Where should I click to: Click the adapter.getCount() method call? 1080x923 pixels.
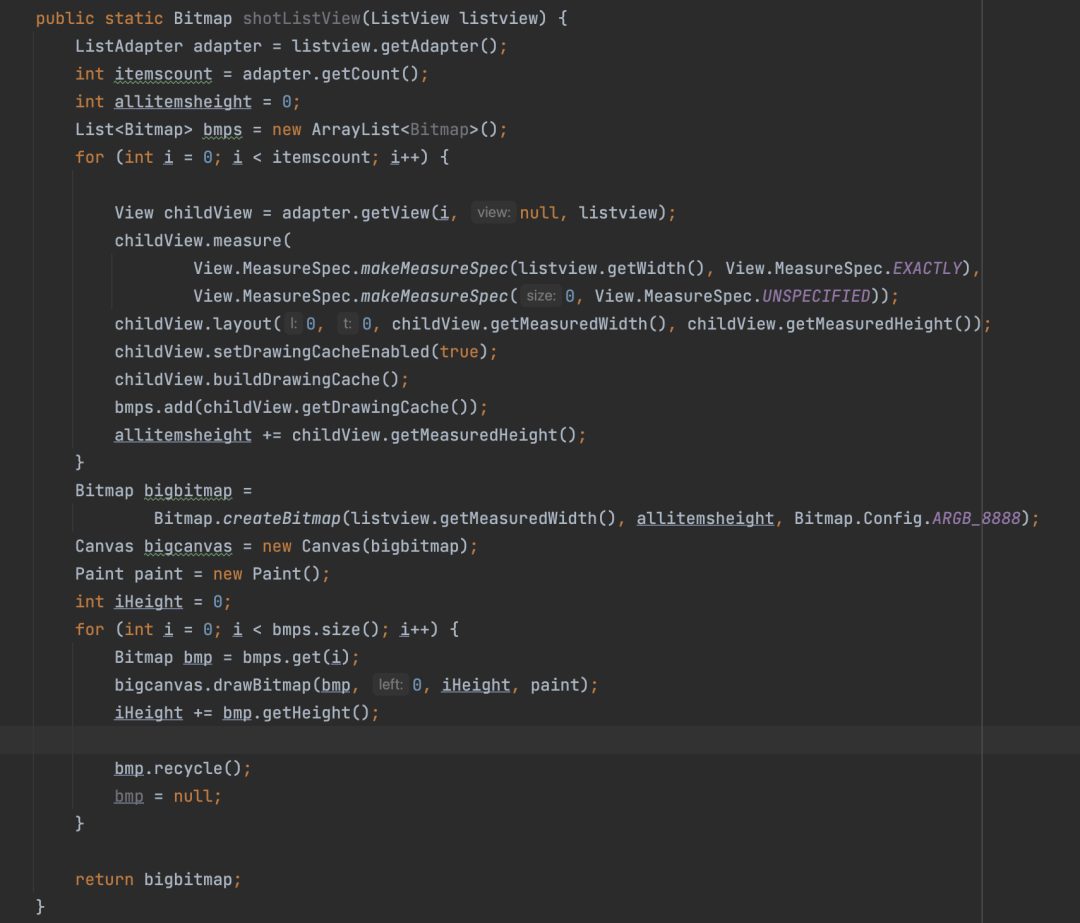pos(330,74)
